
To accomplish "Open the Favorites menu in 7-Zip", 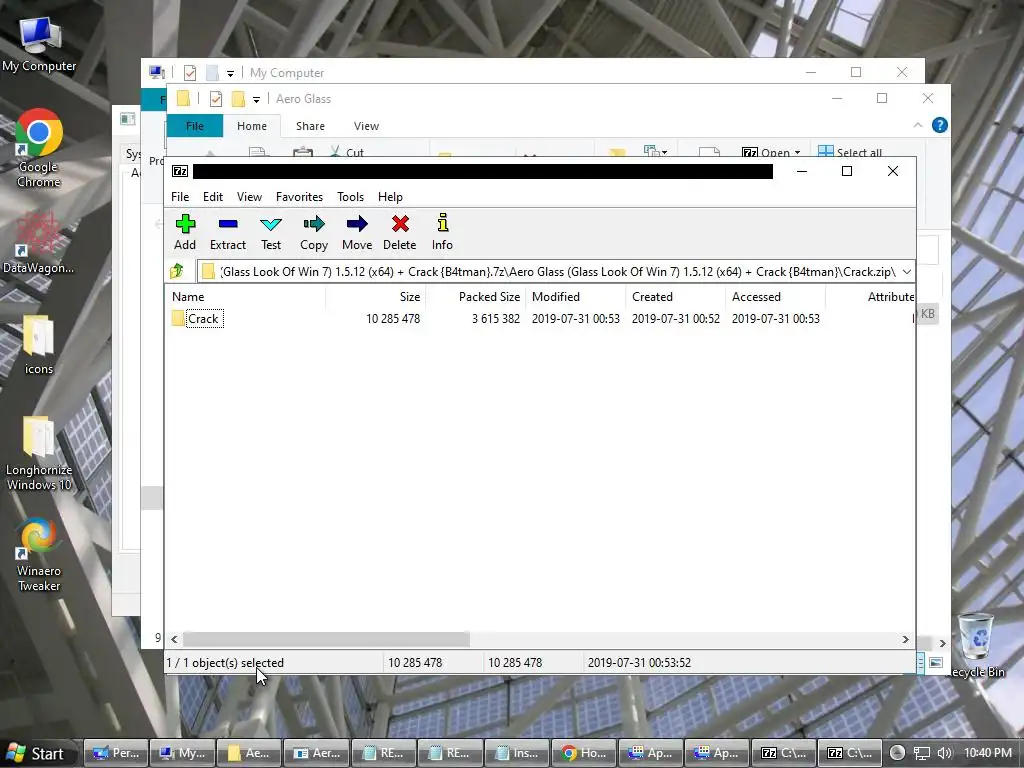I will [x=299, y=197].
